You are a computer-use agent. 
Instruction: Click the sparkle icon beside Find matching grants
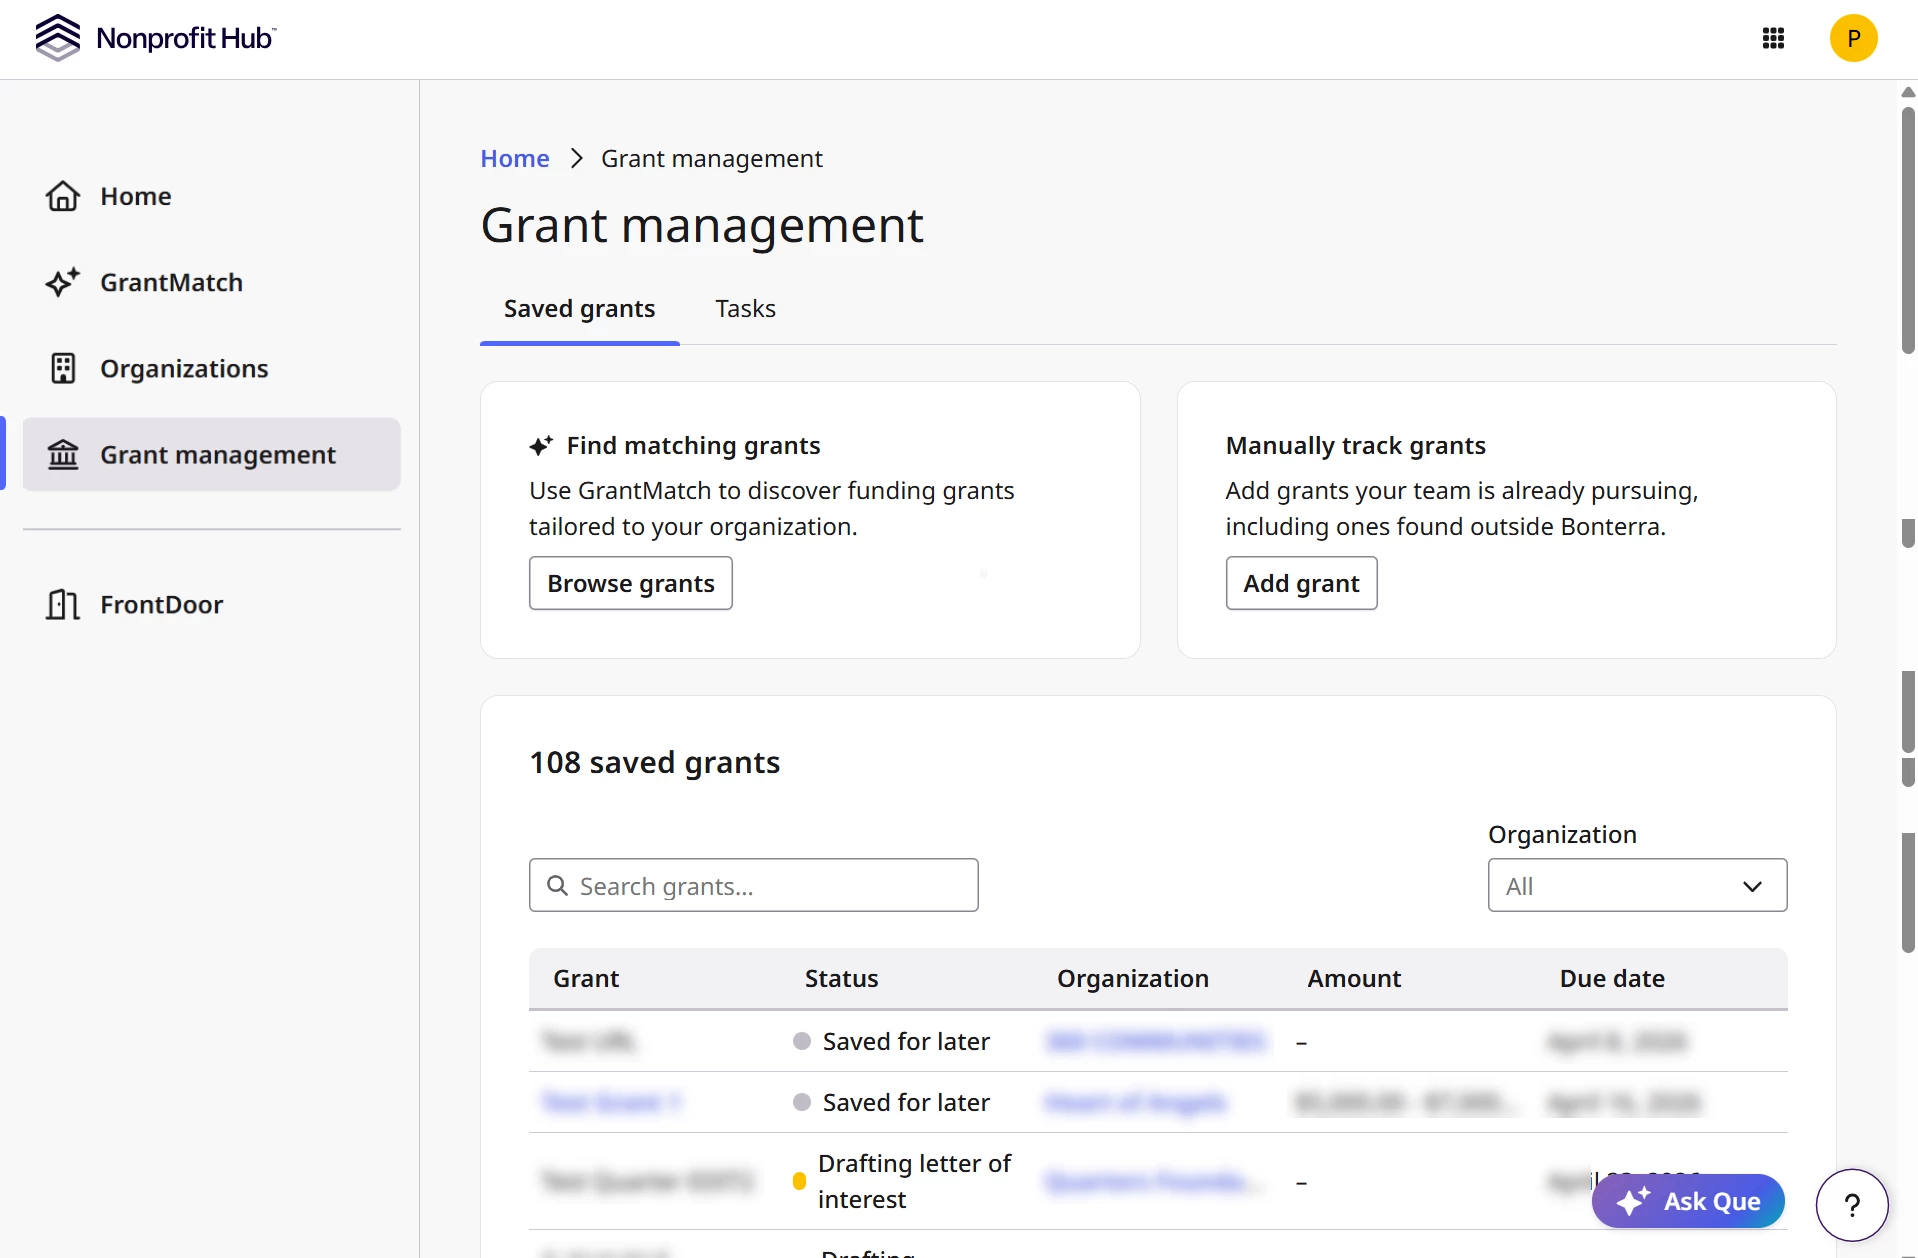pyautogui.click(x=541, y=445)
